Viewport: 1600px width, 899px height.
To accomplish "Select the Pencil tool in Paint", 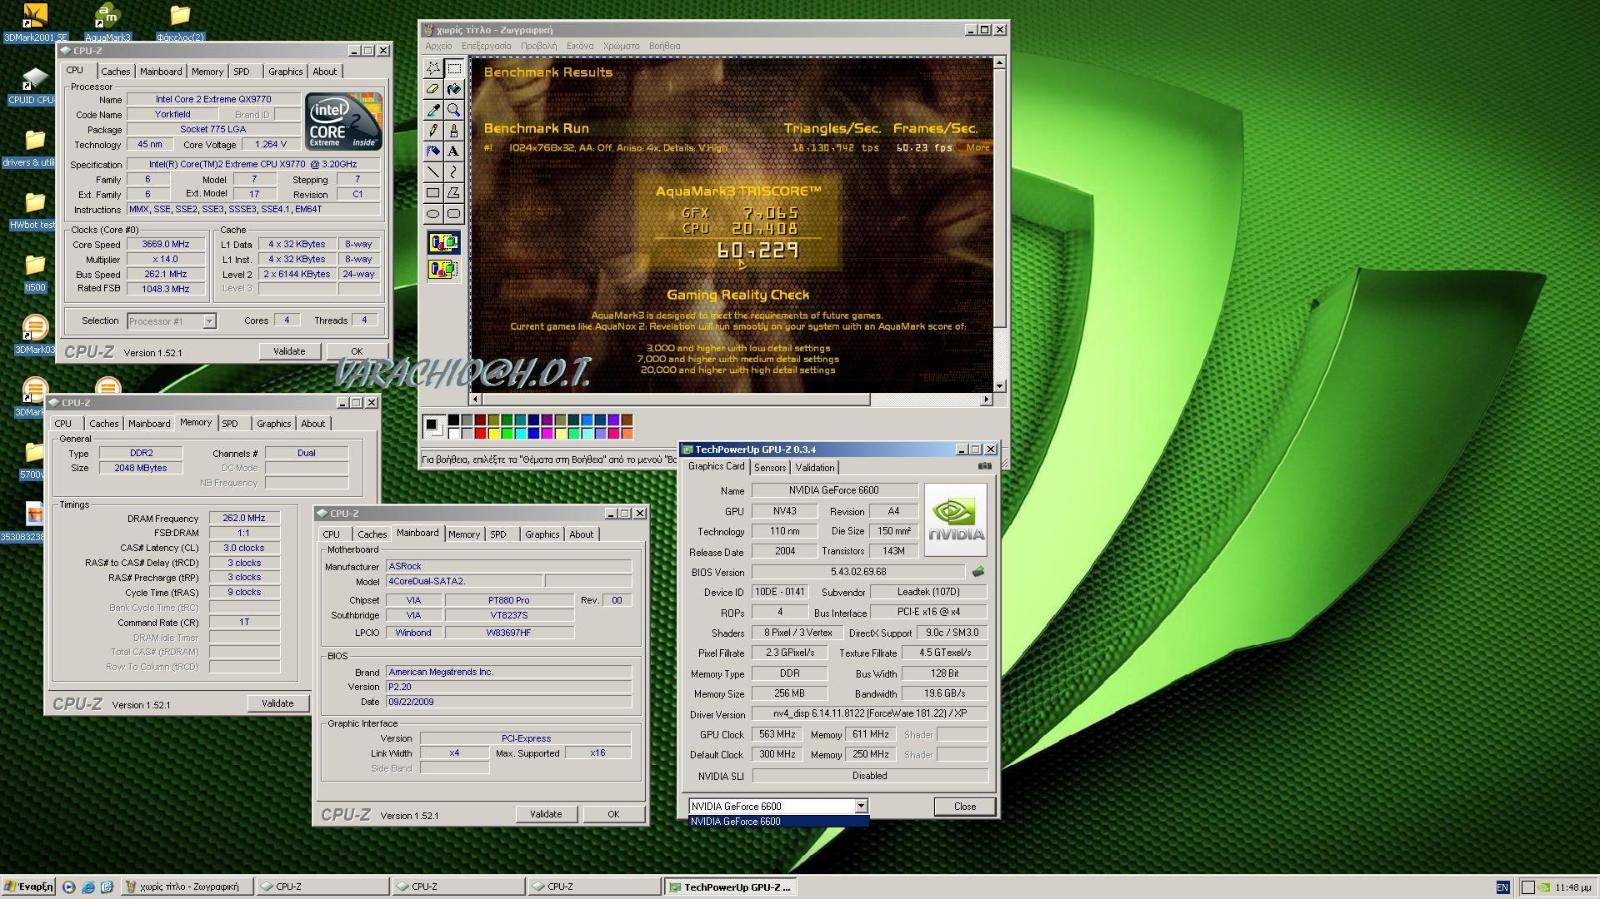I will (433, 131).
